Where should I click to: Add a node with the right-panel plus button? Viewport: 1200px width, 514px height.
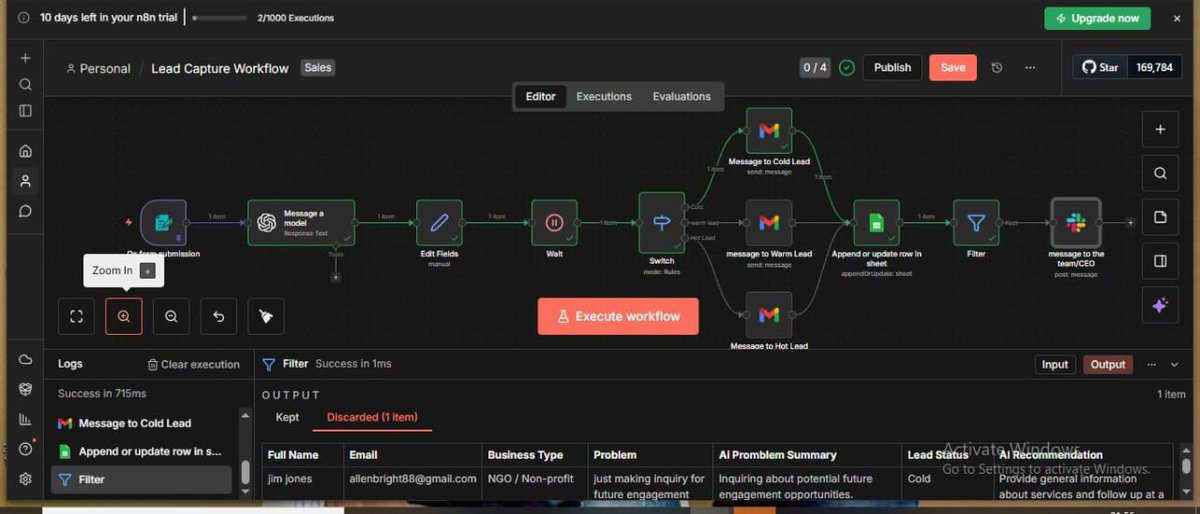click(1160, 129)
